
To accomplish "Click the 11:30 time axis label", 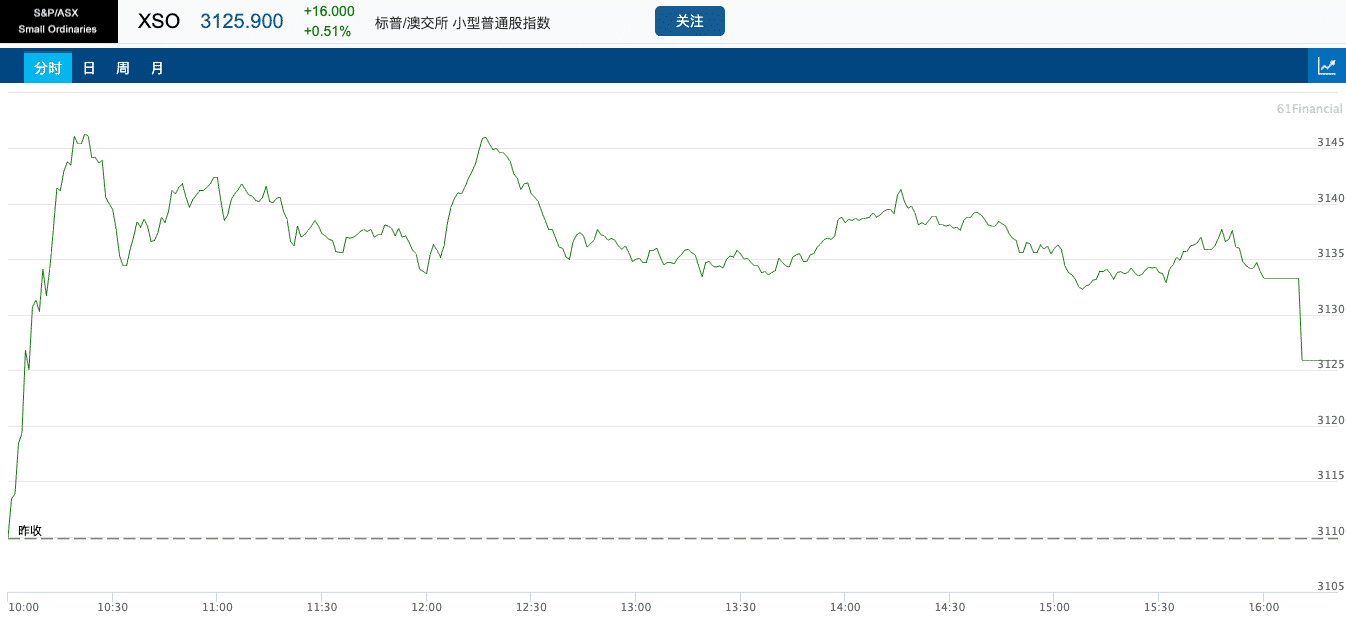I will (321, 607).
